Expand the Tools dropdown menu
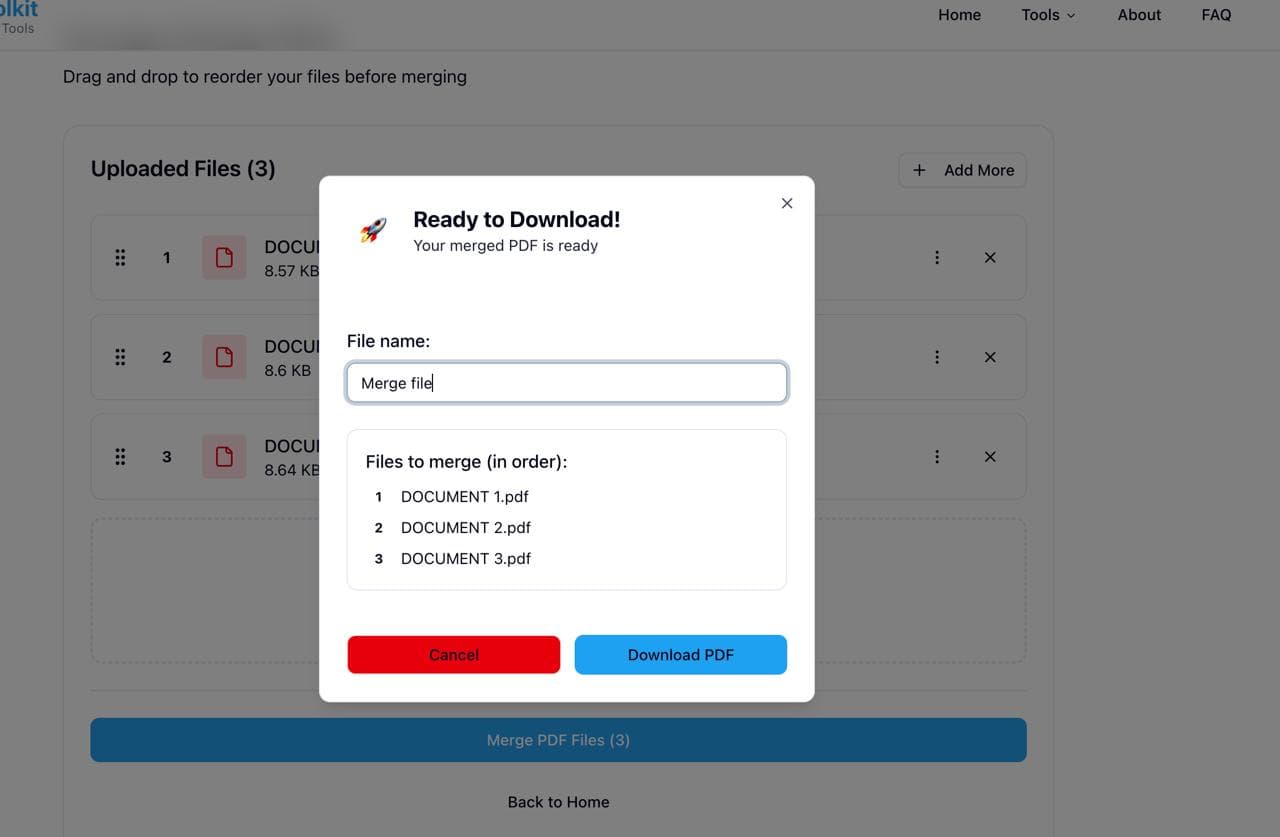 pos(1048,15)
